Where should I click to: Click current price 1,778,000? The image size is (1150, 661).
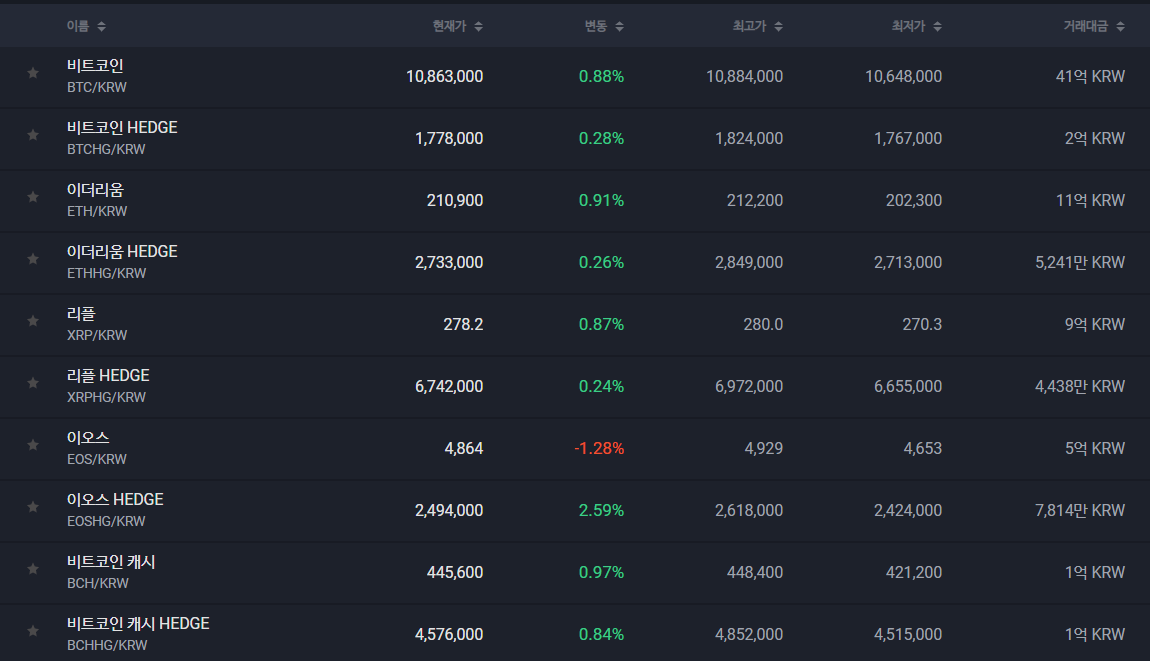point(449,139)
